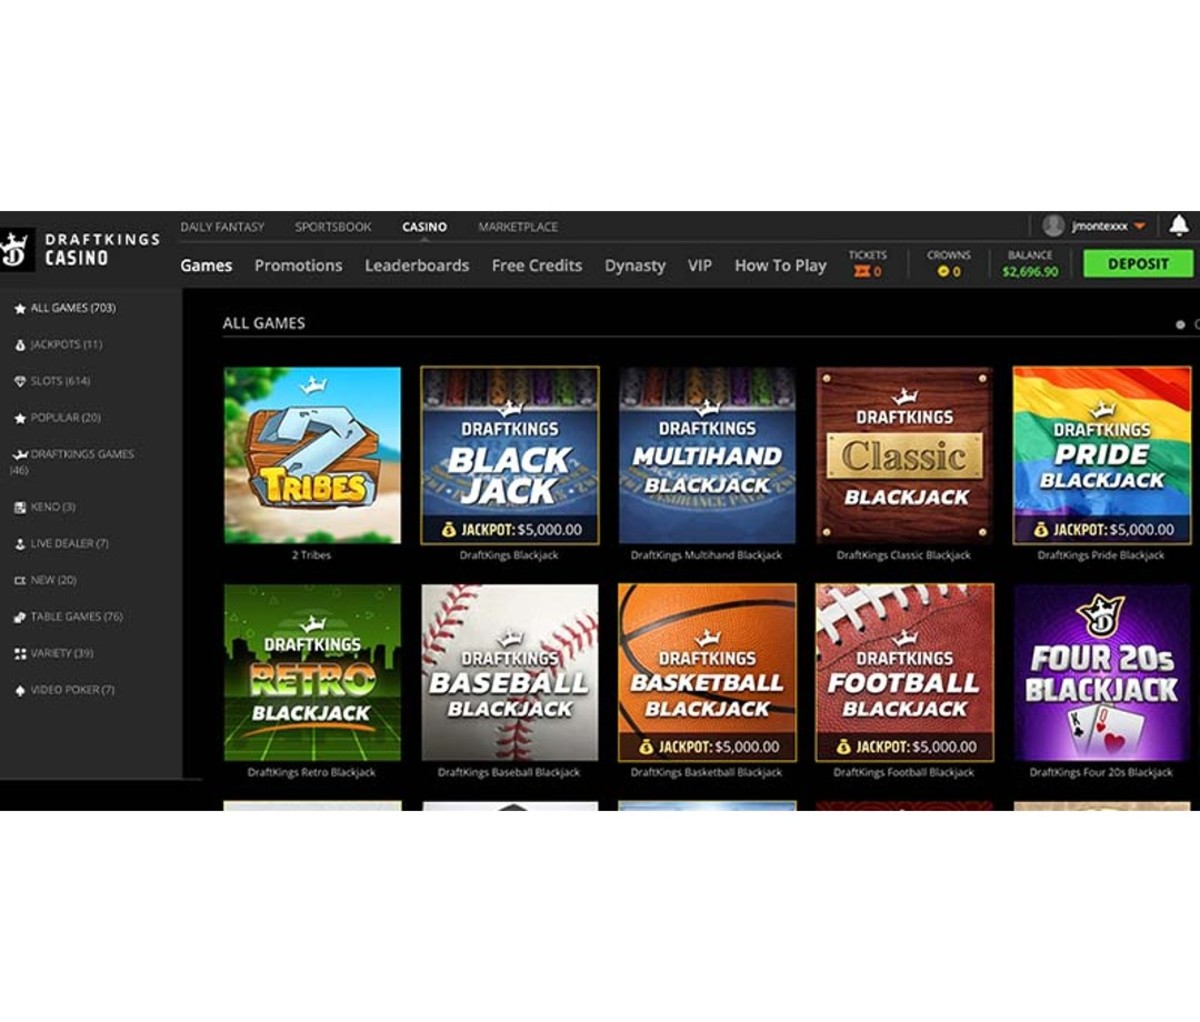Select the Games menu item
The image size is (1200, 1022).
(x=206, y=265)
